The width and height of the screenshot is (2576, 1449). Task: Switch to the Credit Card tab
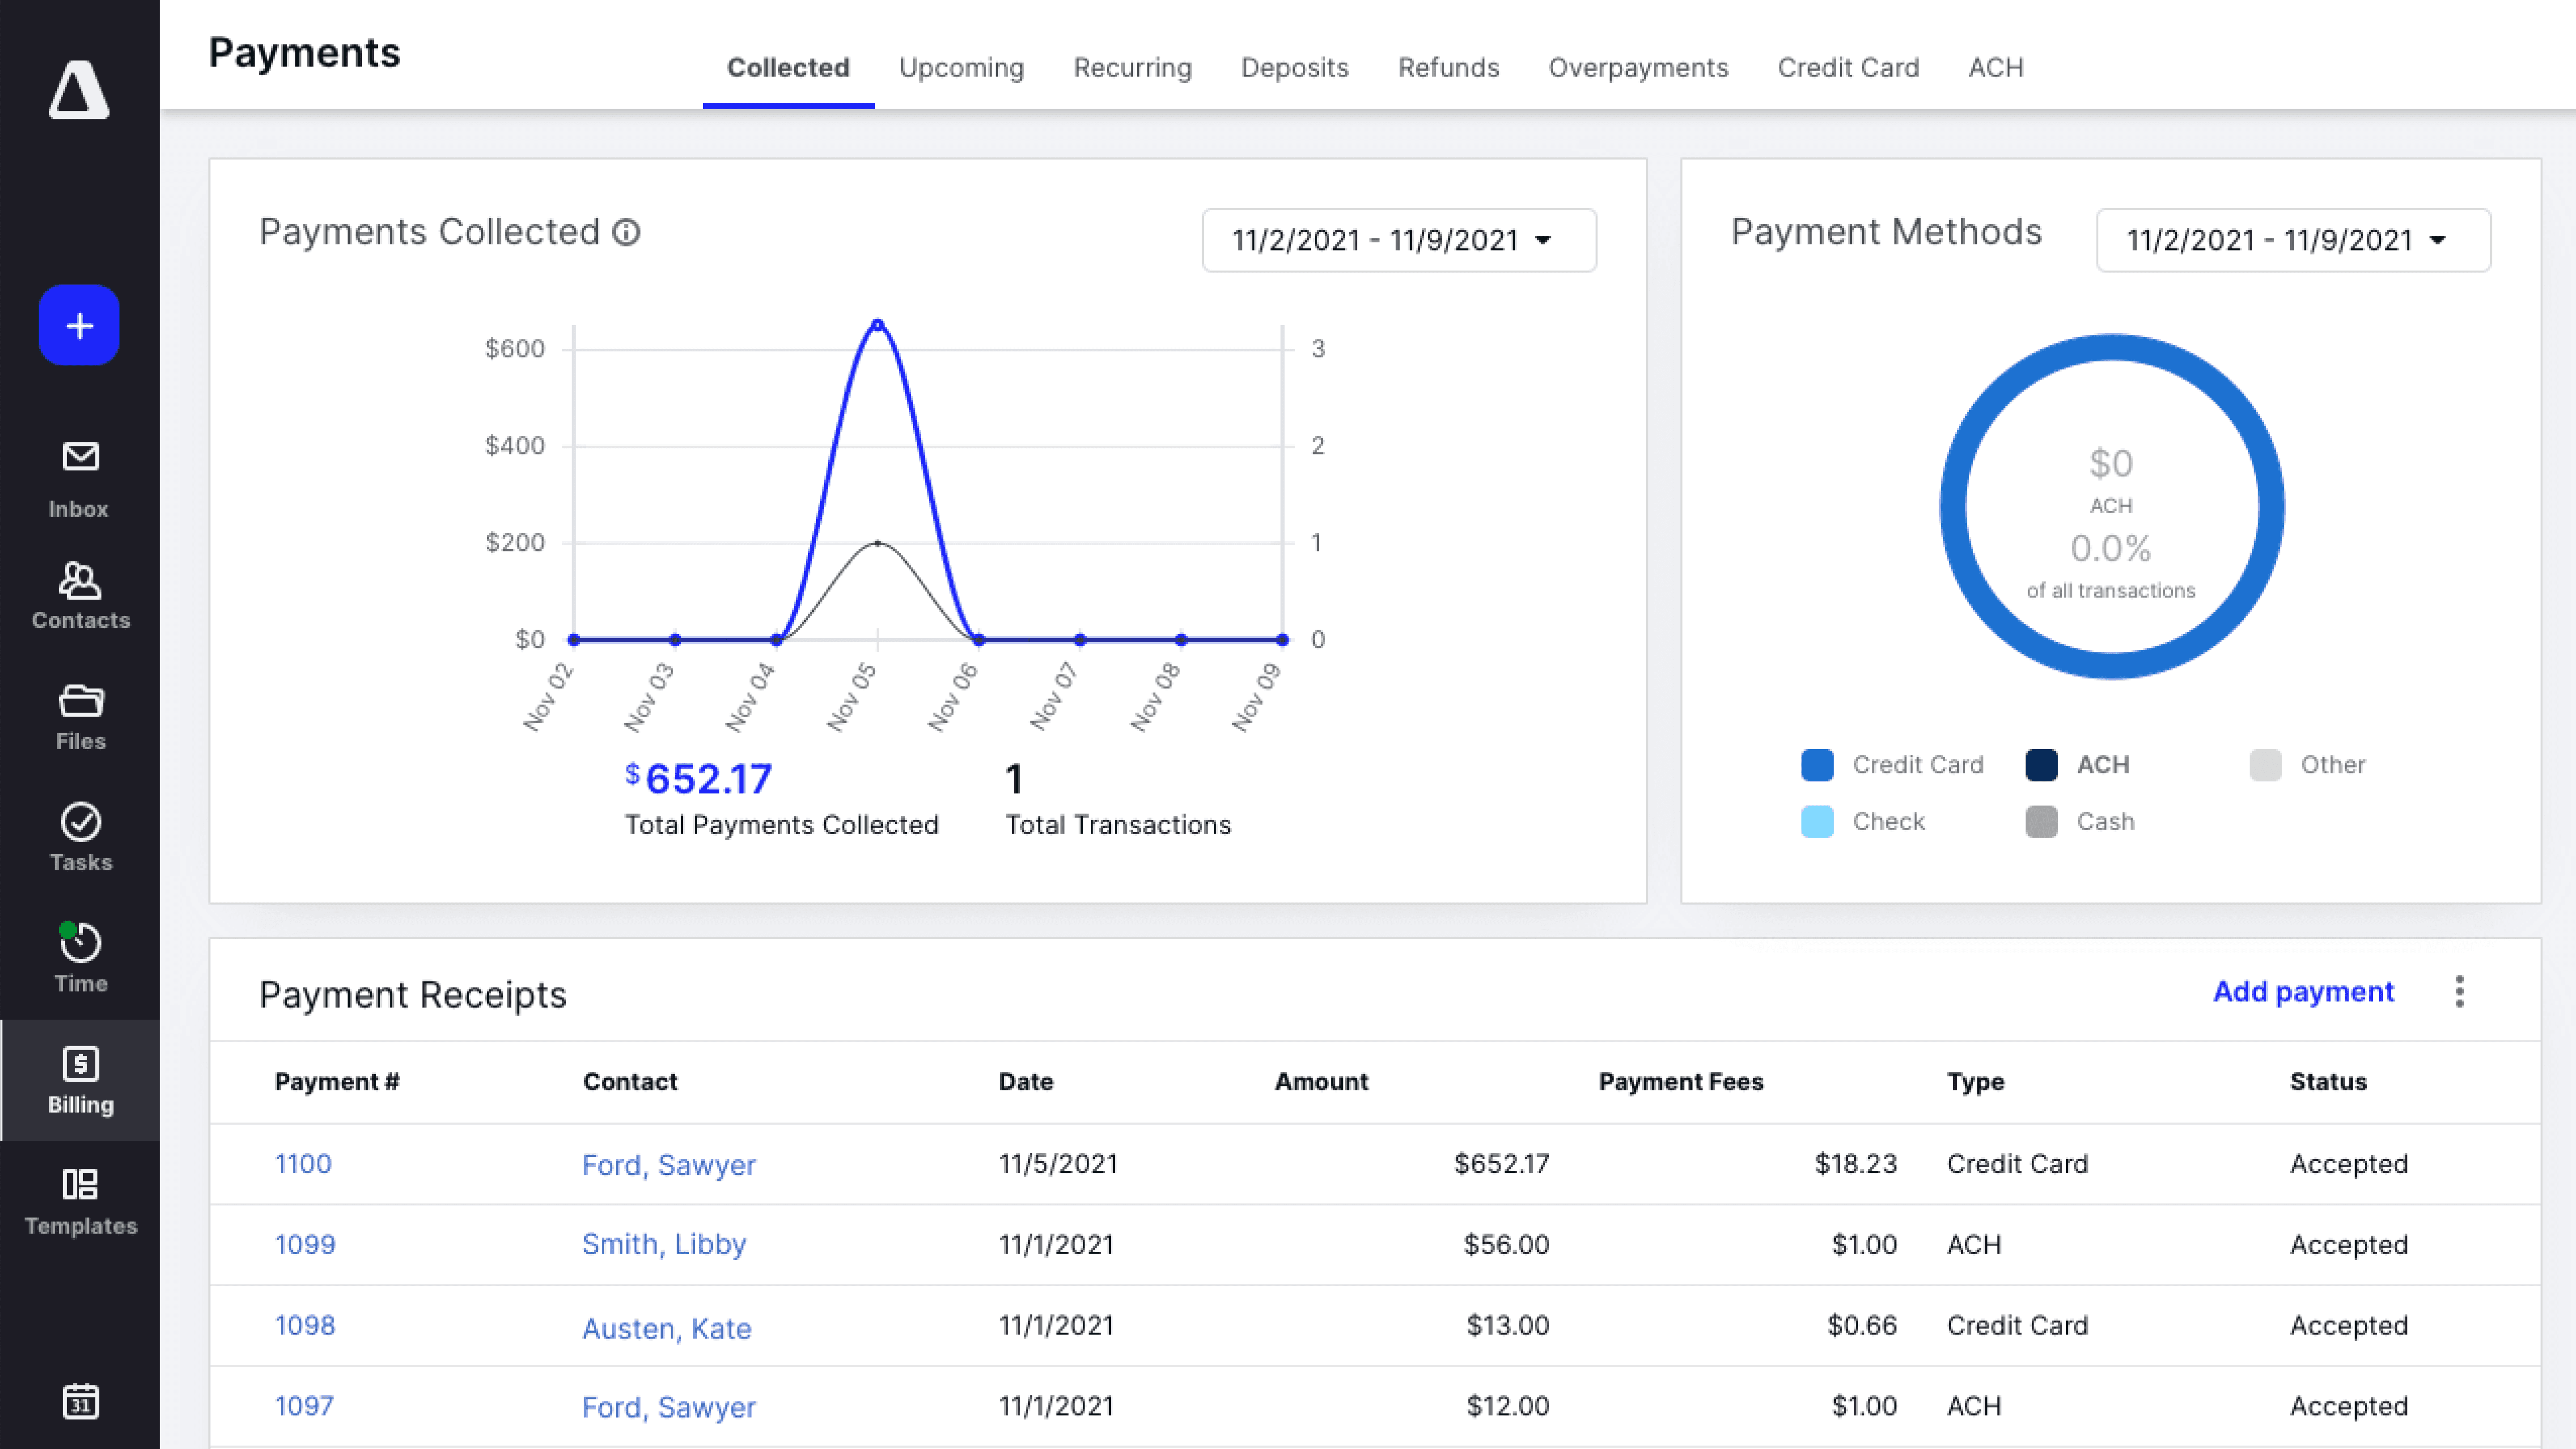click(x=1848, y=67)
